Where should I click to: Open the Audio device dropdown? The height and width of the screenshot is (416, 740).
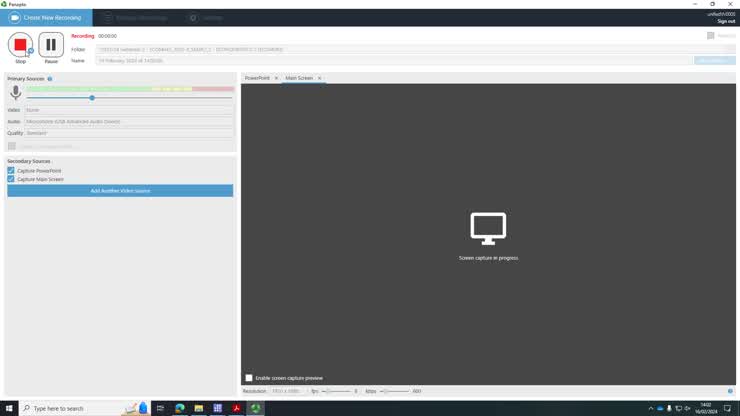128,121
